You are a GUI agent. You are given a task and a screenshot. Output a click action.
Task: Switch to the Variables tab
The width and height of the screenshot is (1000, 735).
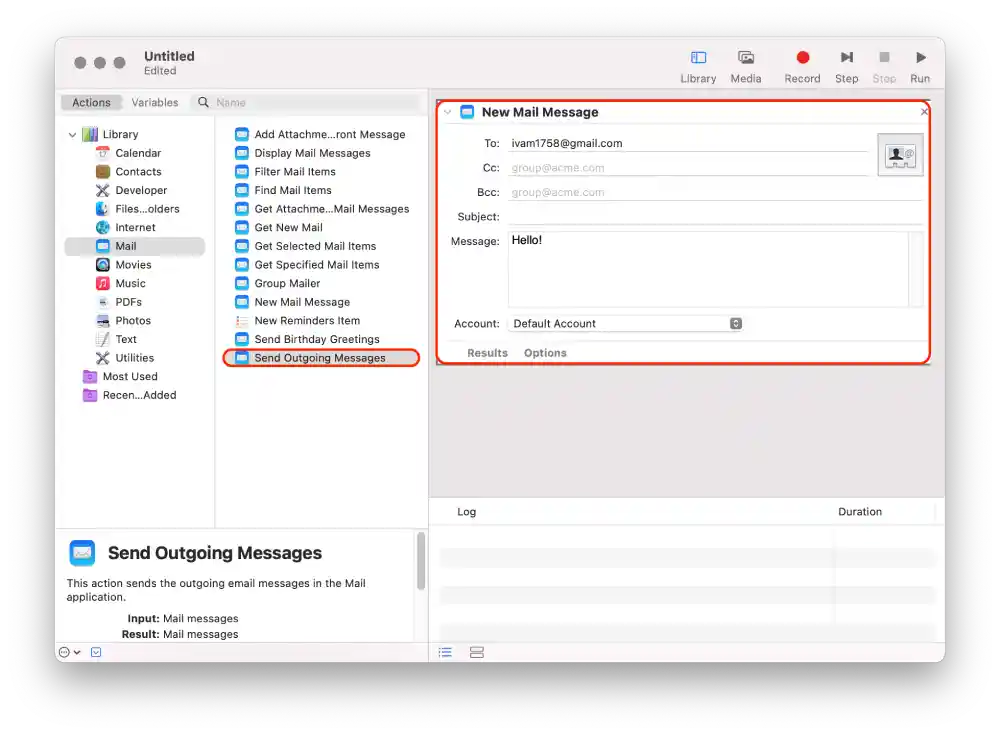pyautogui.click(x=154, y=102)
